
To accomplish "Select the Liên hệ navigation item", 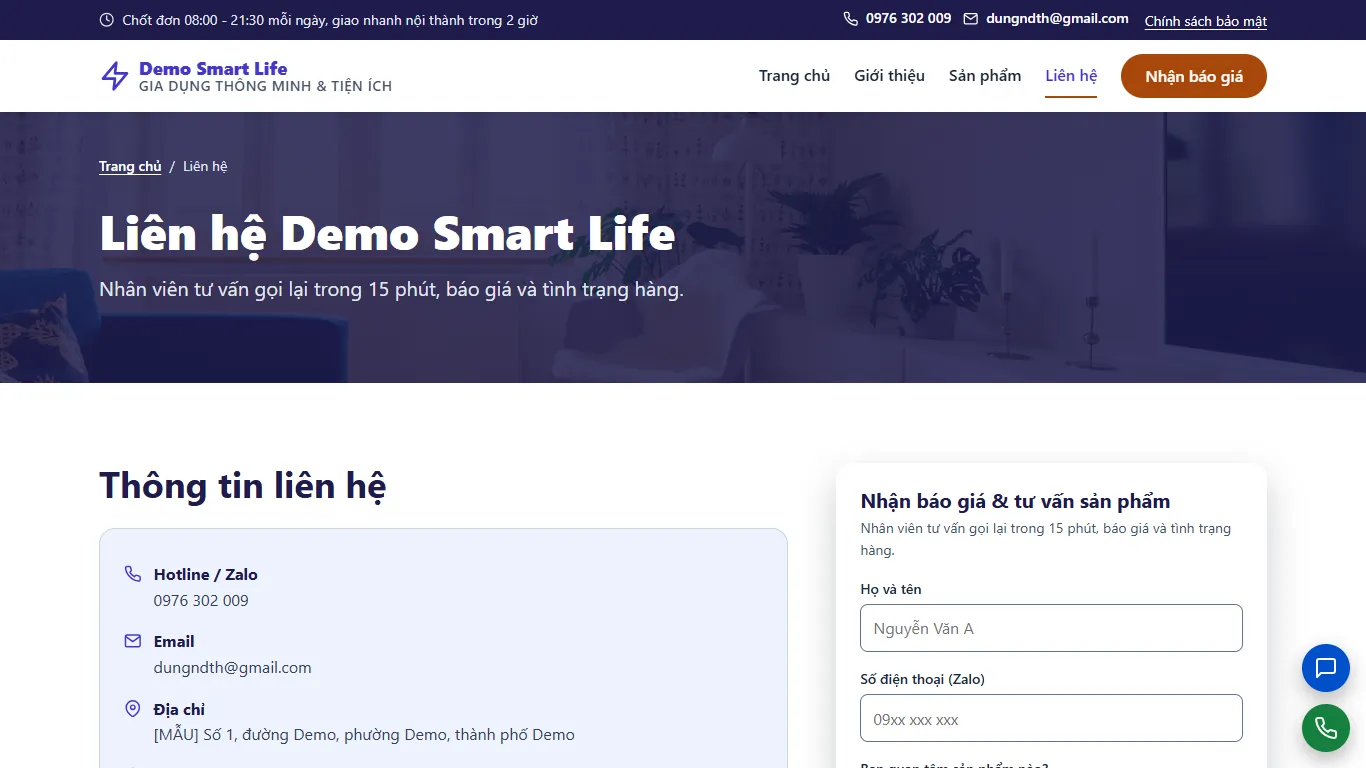I will coord(1071,76).
